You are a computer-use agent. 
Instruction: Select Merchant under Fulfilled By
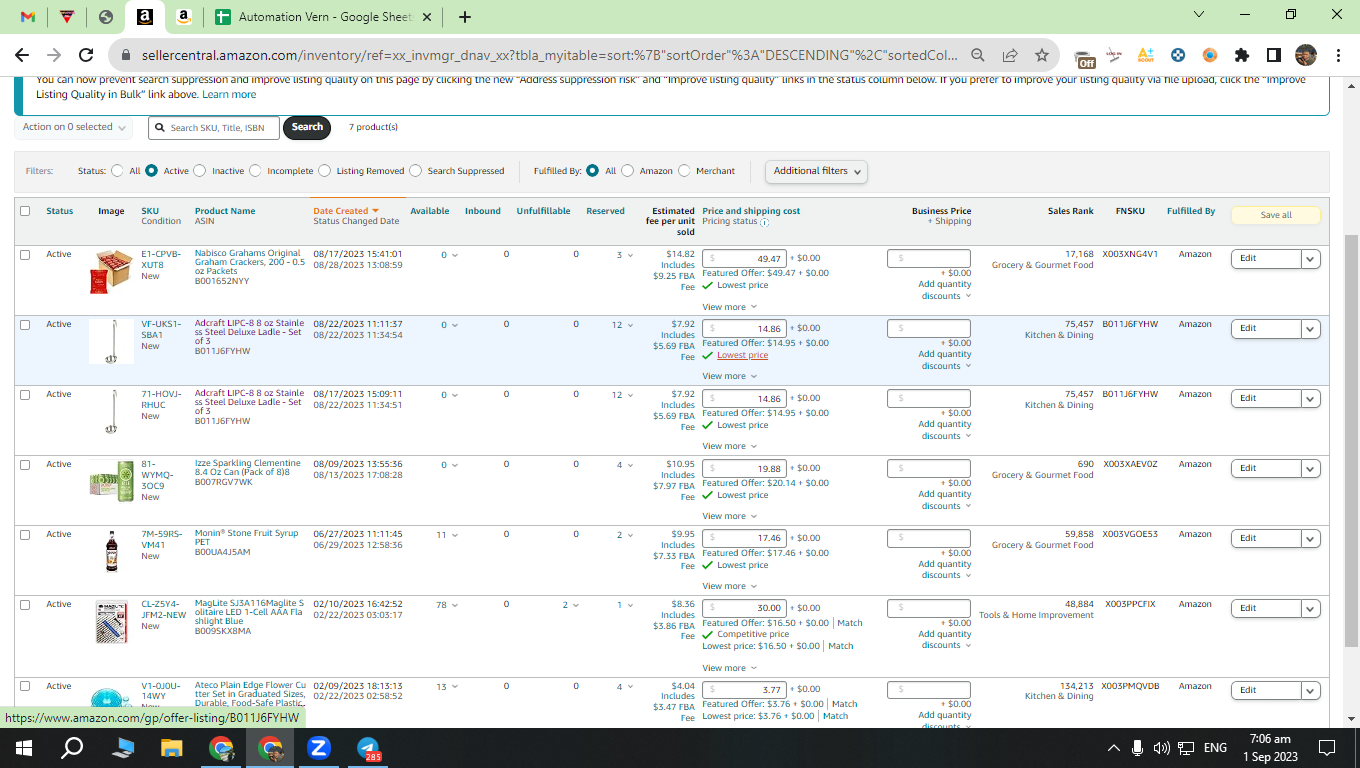click(684, 171)
